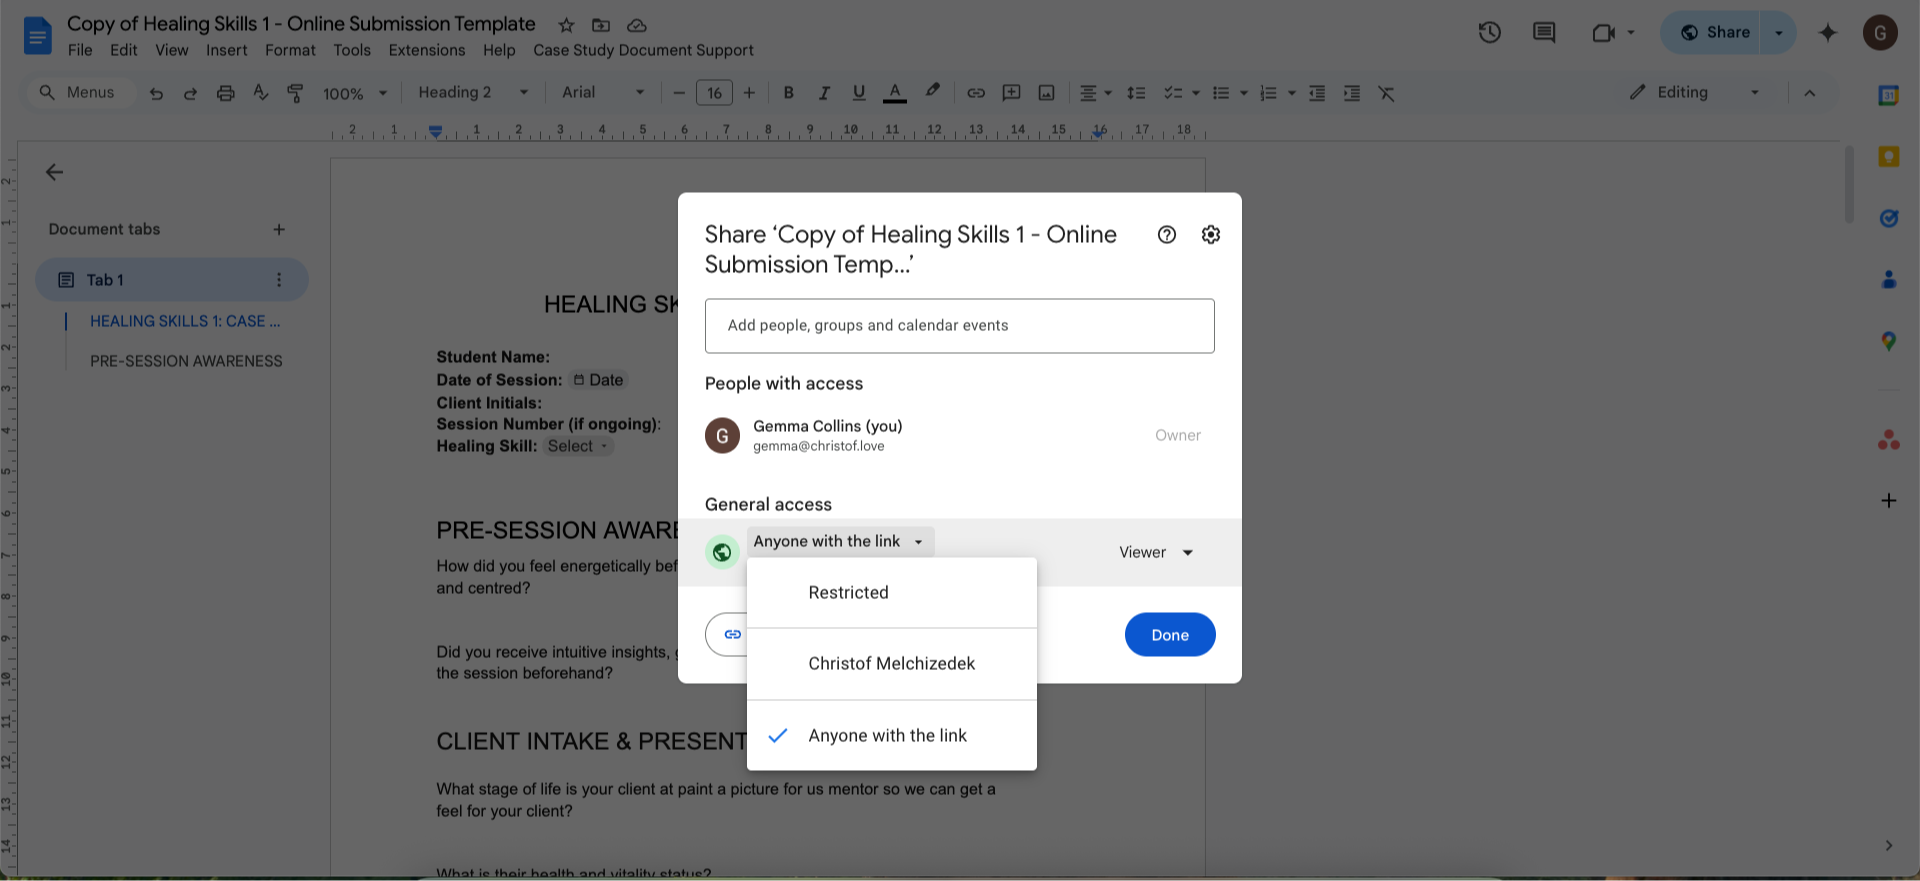Run spelling and grammar check
This screenshot has height=881, width=1920.
261,93
